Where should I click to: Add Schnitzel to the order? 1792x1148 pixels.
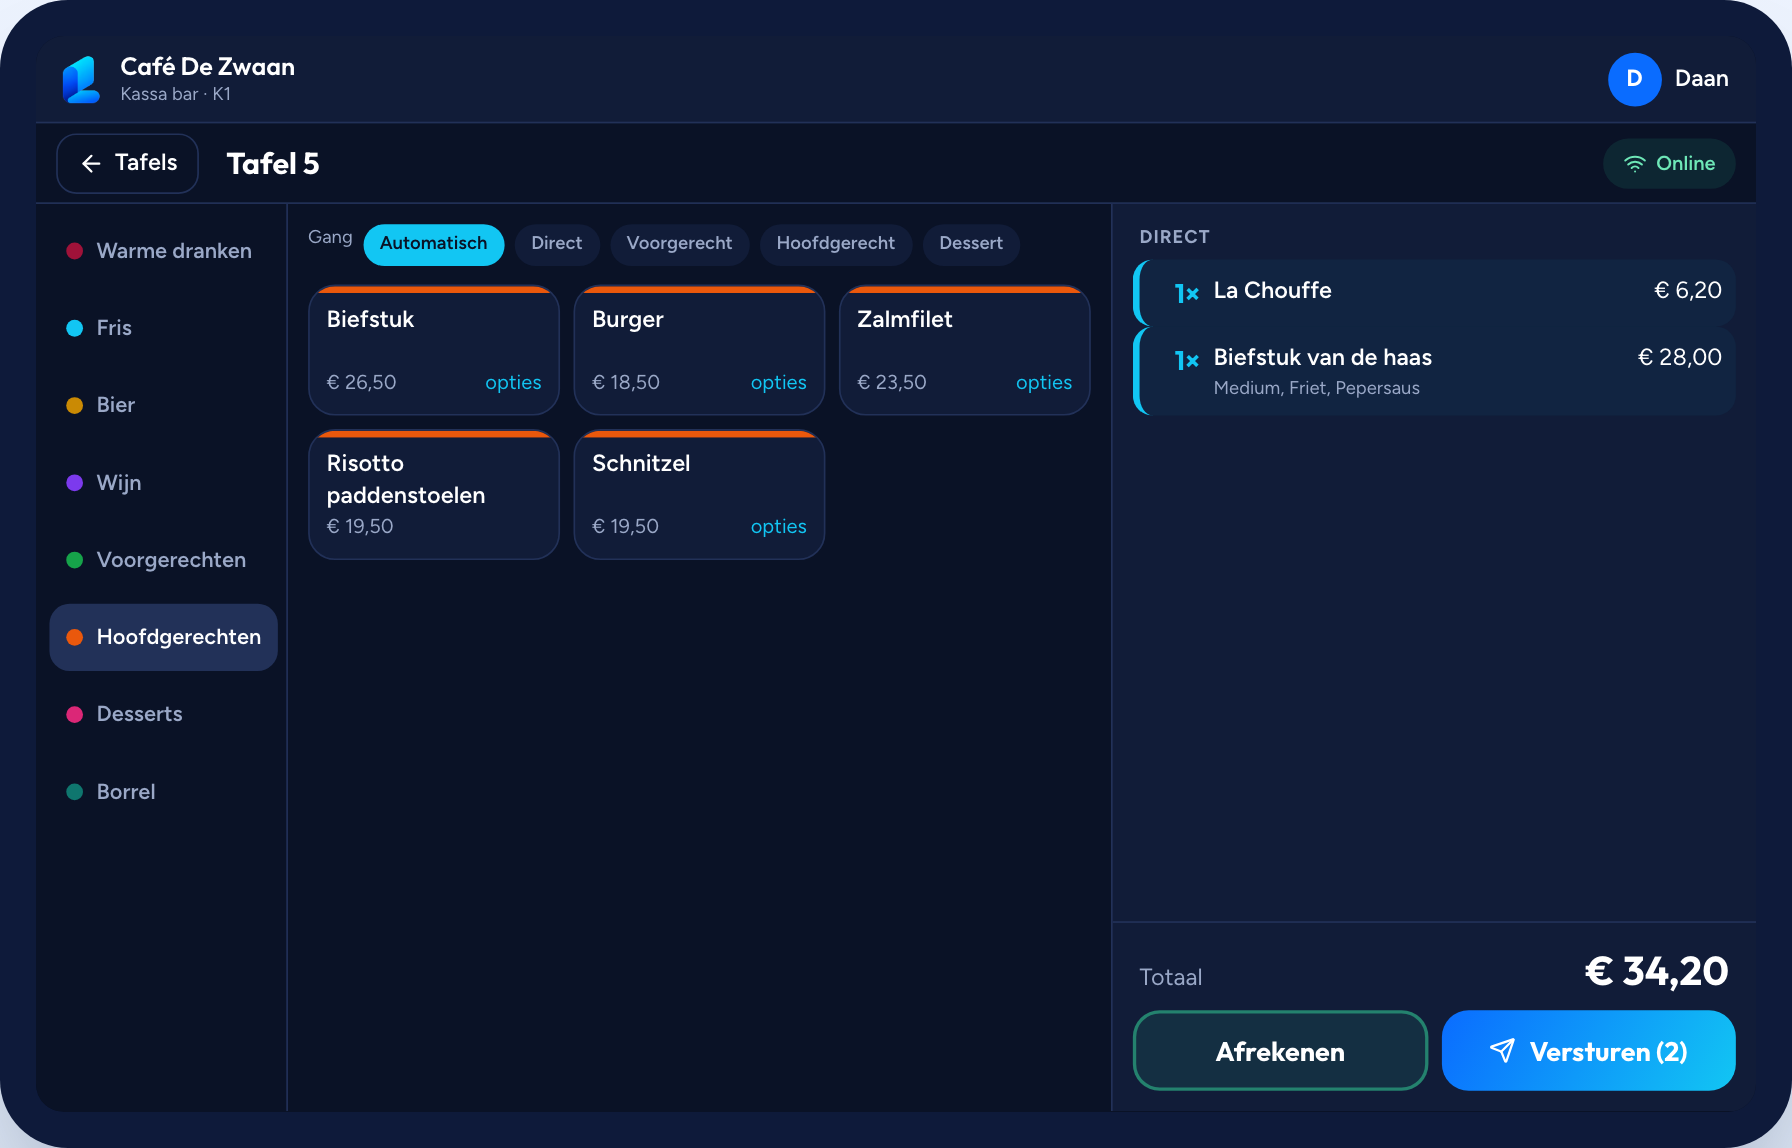699,494
